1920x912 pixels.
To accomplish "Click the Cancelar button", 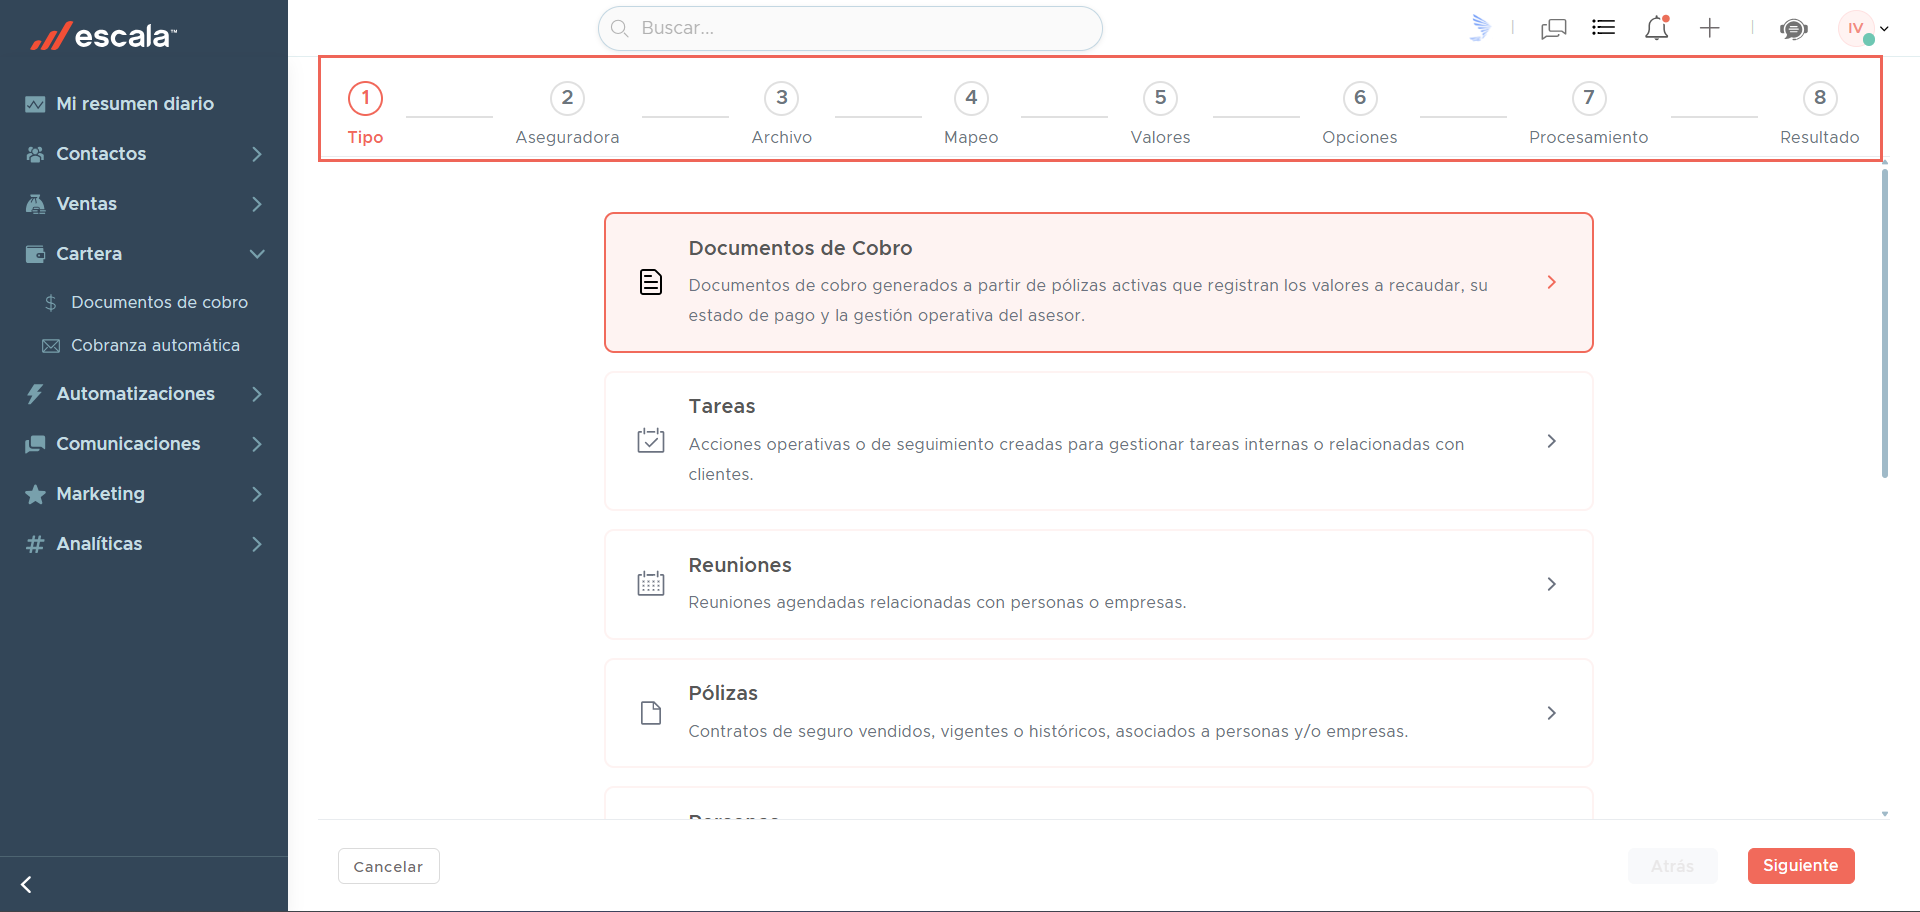I will [x=388, y=866].
